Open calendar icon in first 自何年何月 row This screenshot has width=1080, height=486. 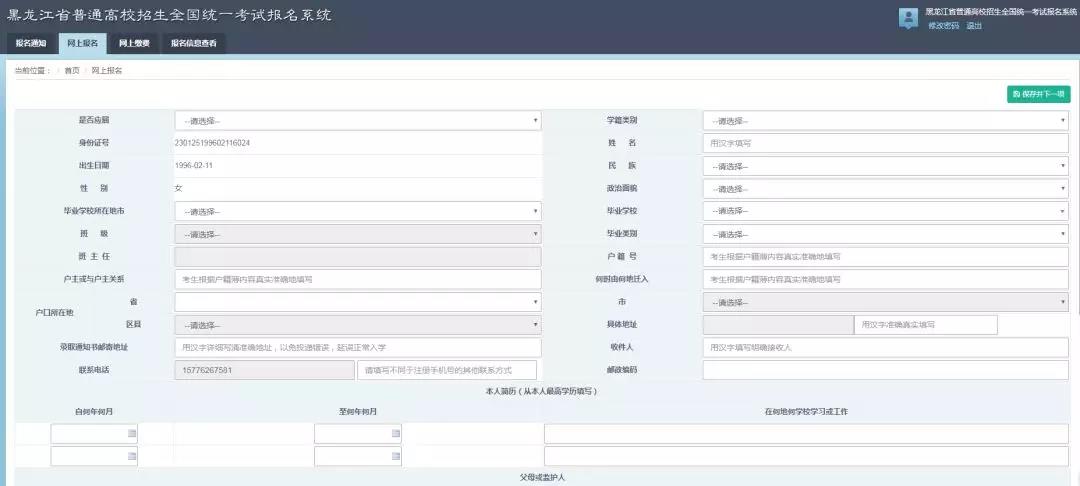pos(131,433)
